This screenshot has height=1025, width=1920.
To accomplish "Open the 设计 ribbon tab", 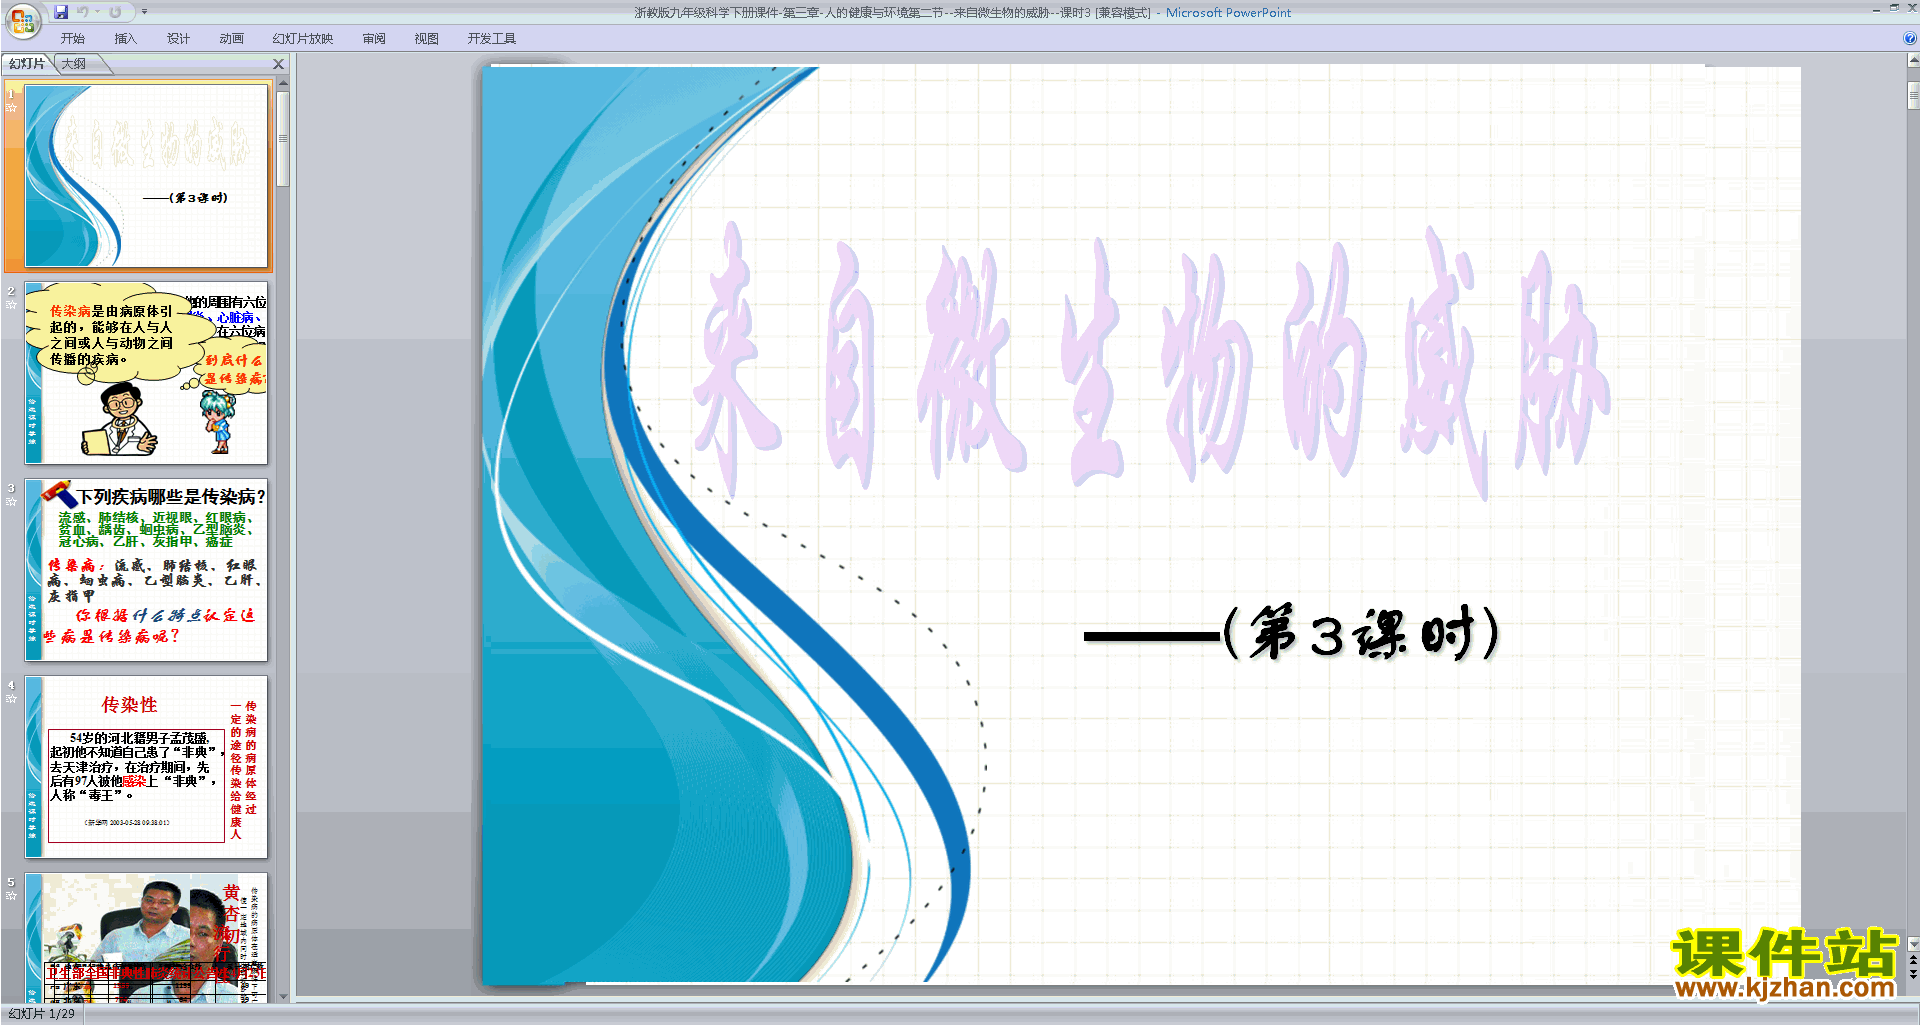I will tap(178, 38).
